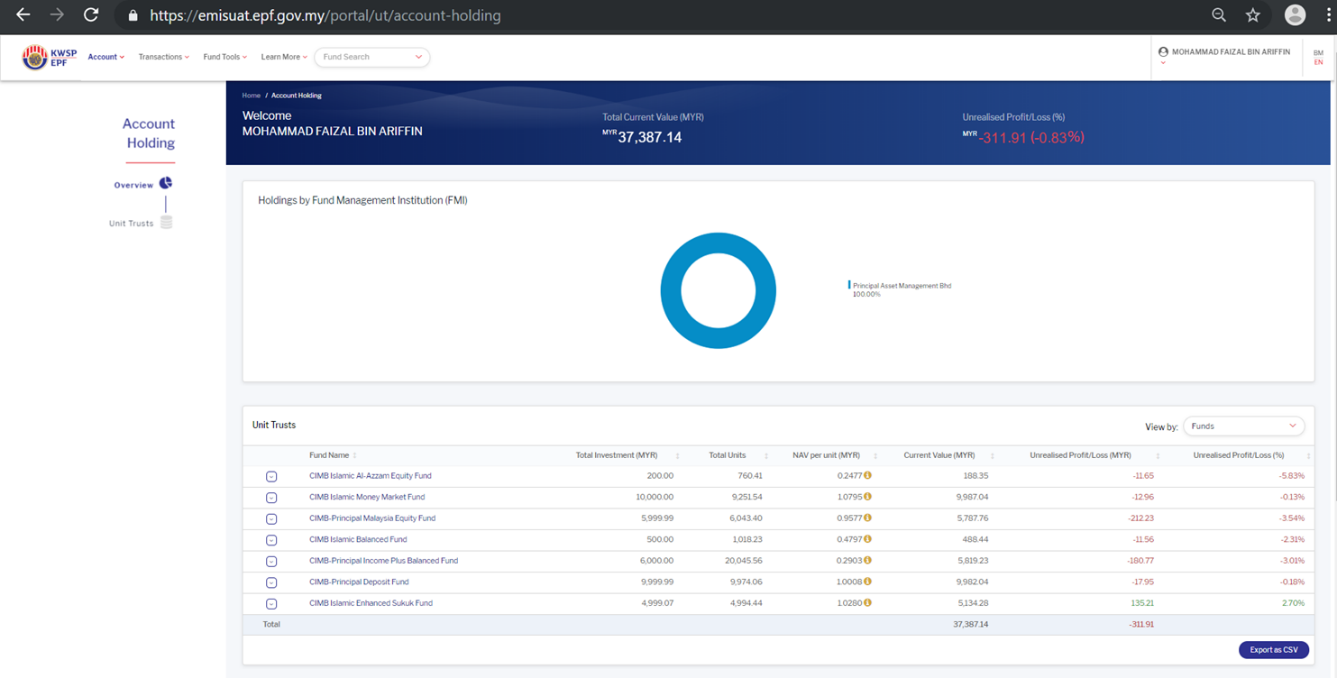
Task: Open the Fund Search dropdown
Action: (372, 57)
